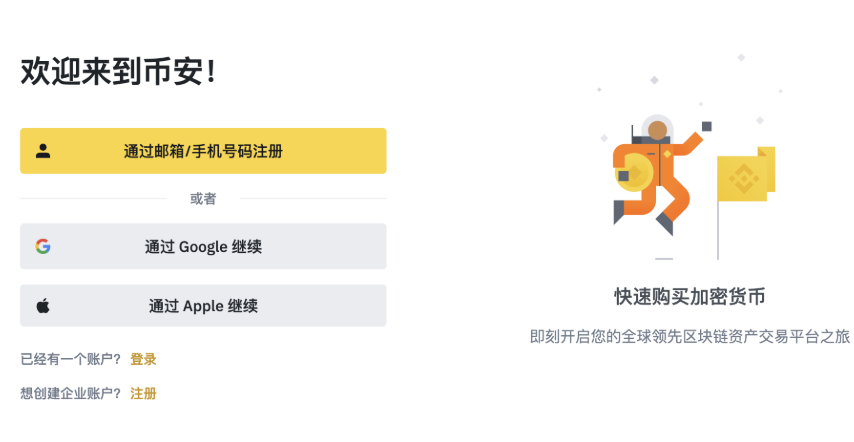
Task: Click the 想创建企业账户？ text
Action: 71,393
